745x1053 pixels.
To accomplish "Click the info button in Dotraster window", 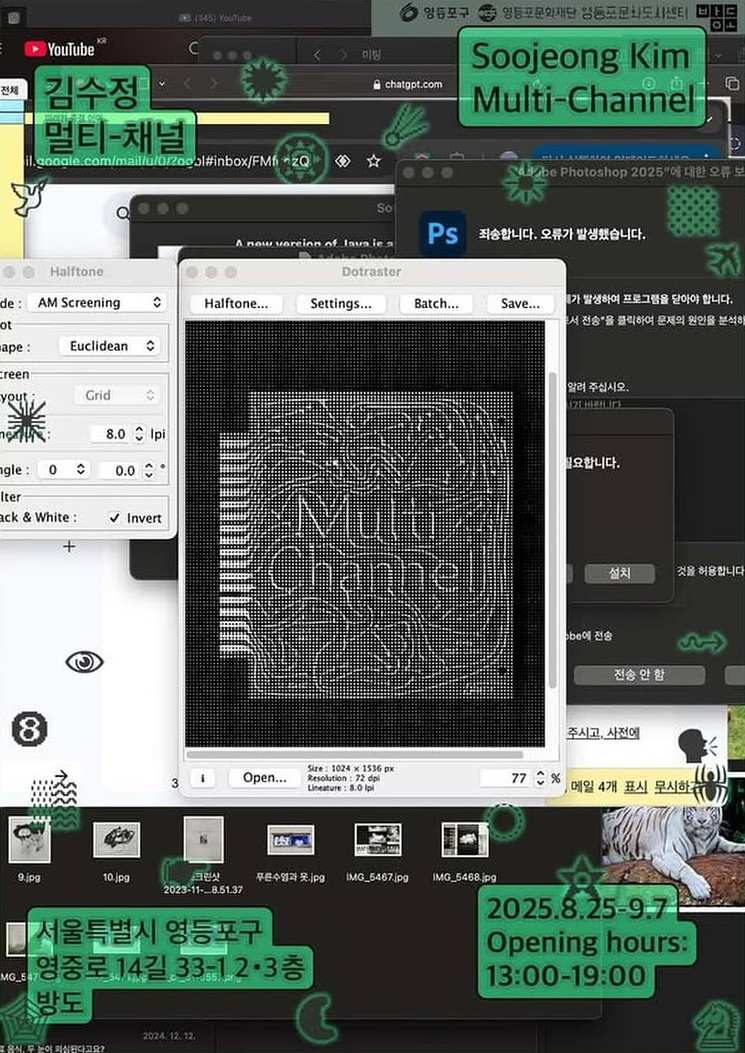I will point(202,778).
